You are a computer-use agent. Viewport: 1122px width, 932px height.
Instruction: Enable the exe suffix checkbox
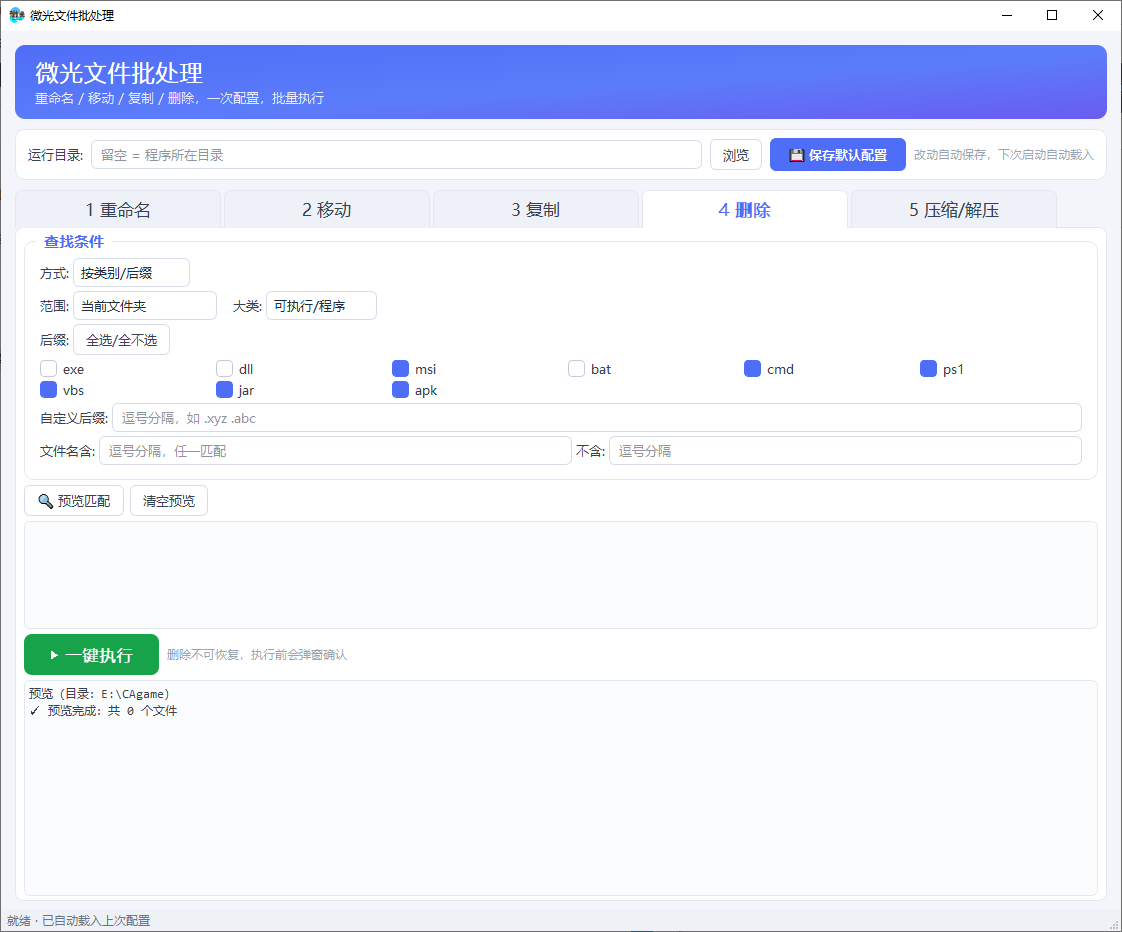point(49,369)
